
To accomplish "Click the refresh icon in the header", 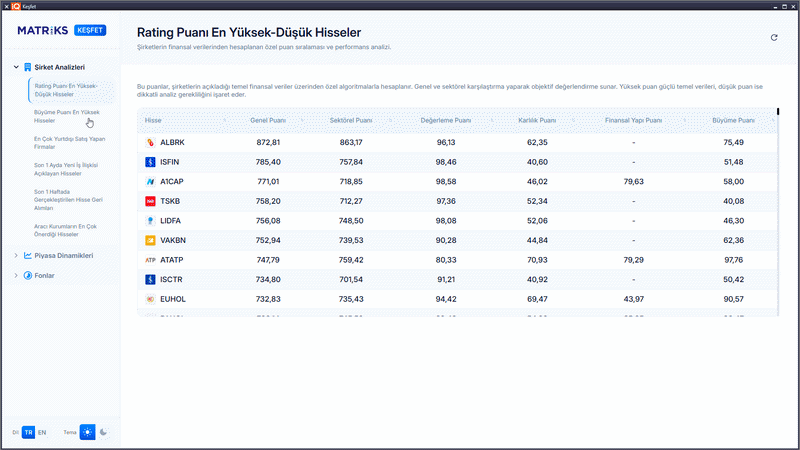I will [x=773, y=38].
